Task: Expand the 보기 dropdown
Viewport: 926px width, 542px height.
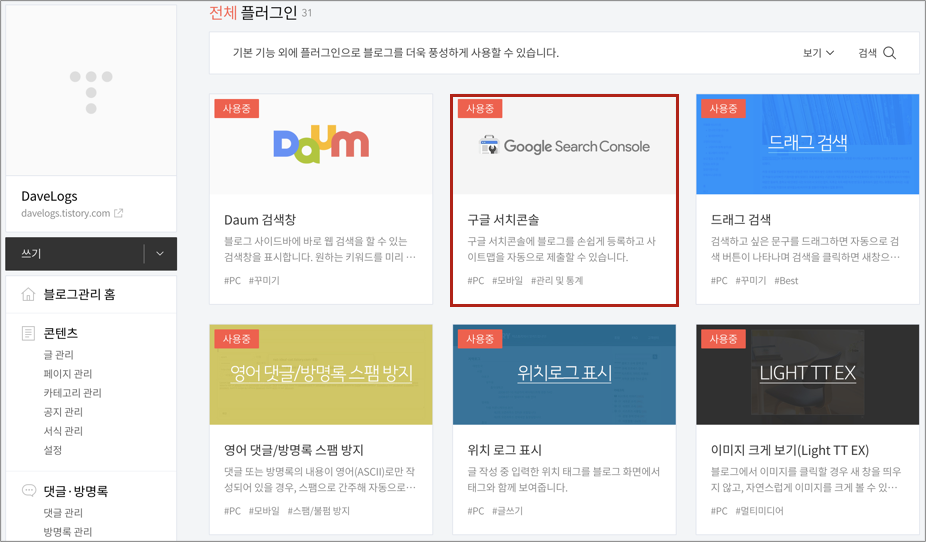Action: click(819, 53)
